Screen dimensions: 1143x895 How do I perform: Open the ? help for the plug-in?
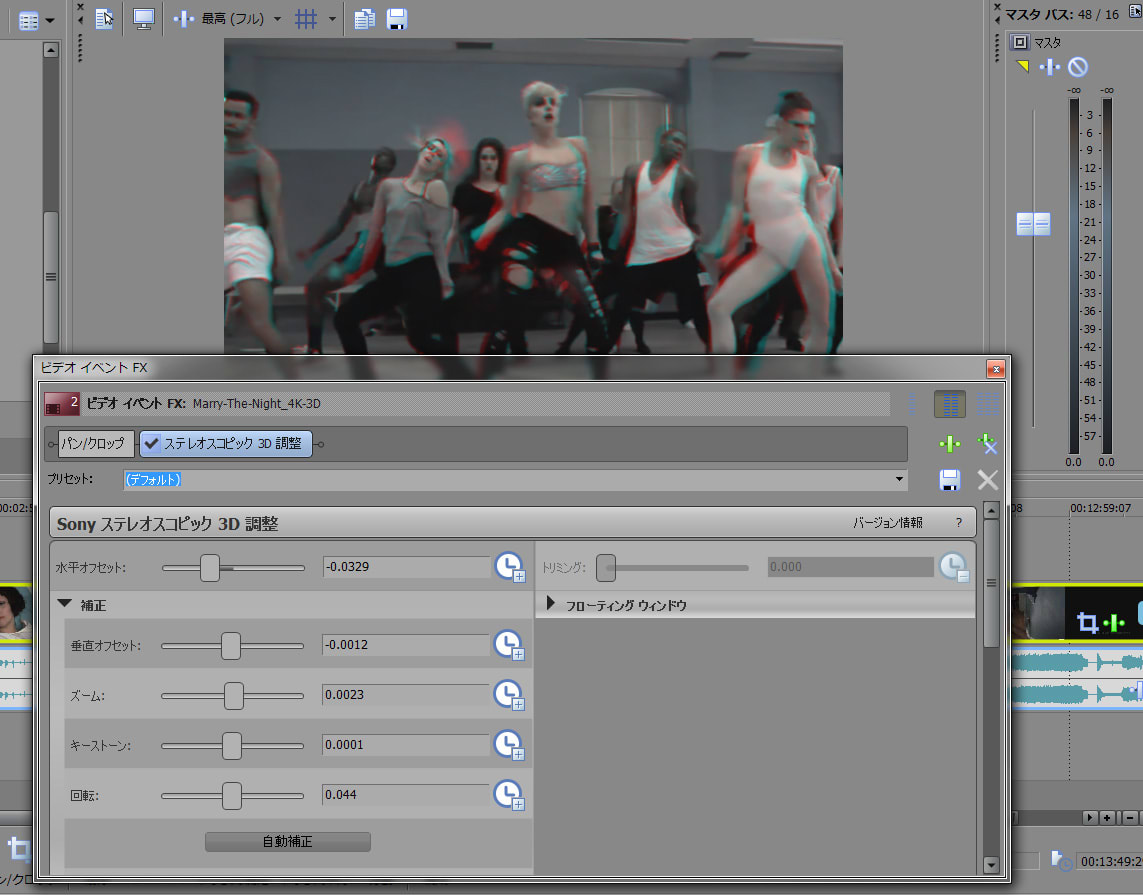959,523
